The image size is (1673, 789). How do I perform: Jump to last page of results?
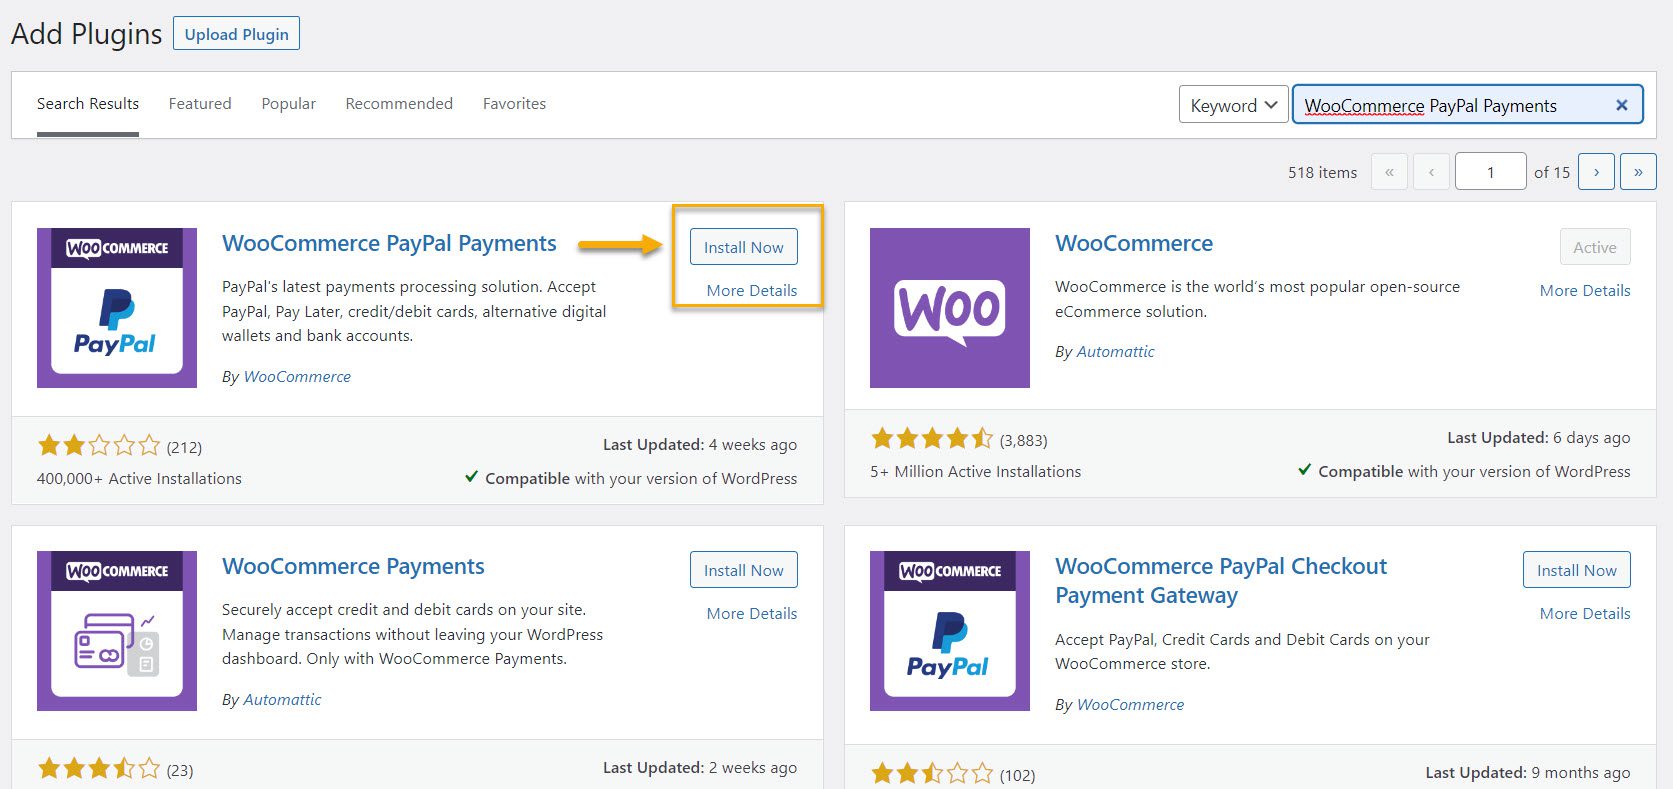(1638, 172)
